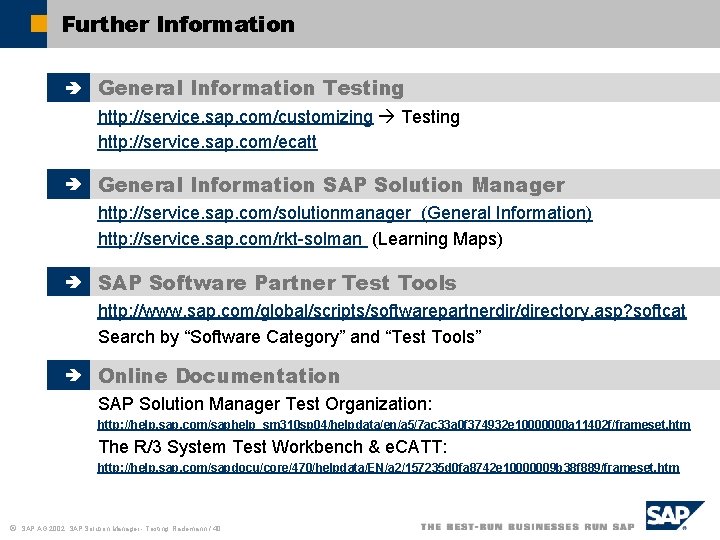Viewport: 720px width, 540px height.
Task: Visit the softwarepartnerdir directory link
Action: [x=392, y=311]
